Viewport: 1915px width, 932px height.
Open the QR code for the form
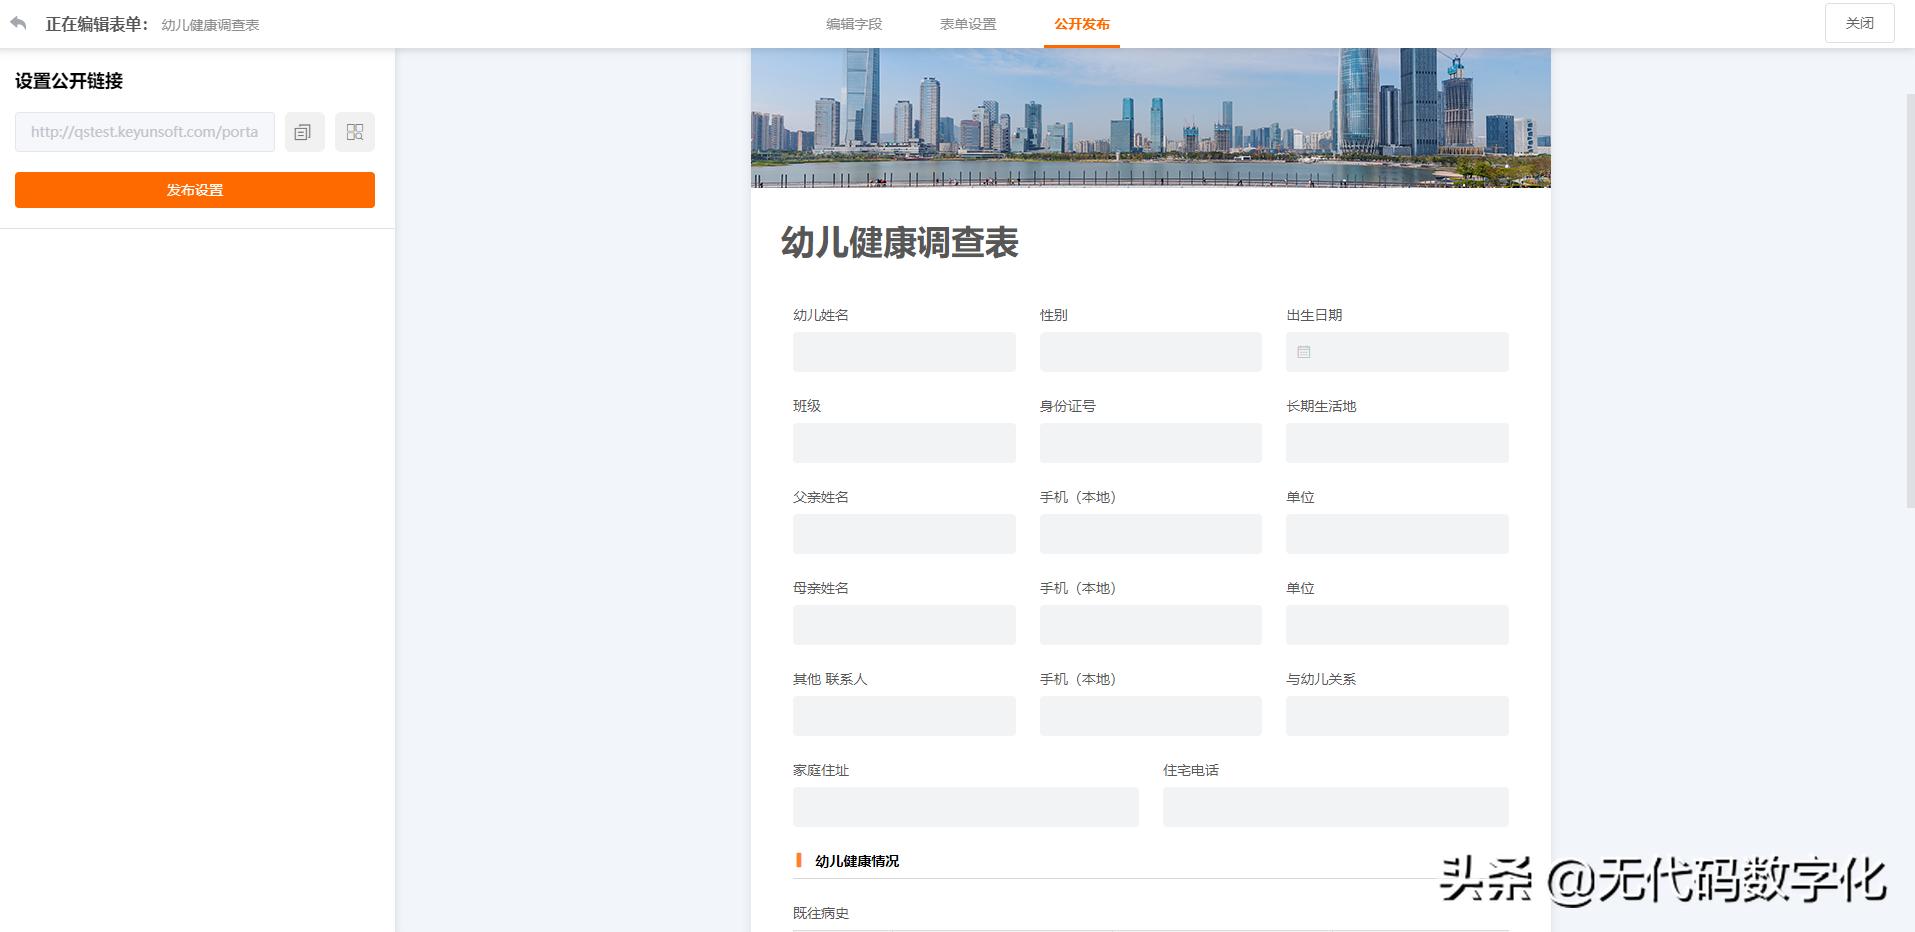pyautogui.click(x=355, y=131)
